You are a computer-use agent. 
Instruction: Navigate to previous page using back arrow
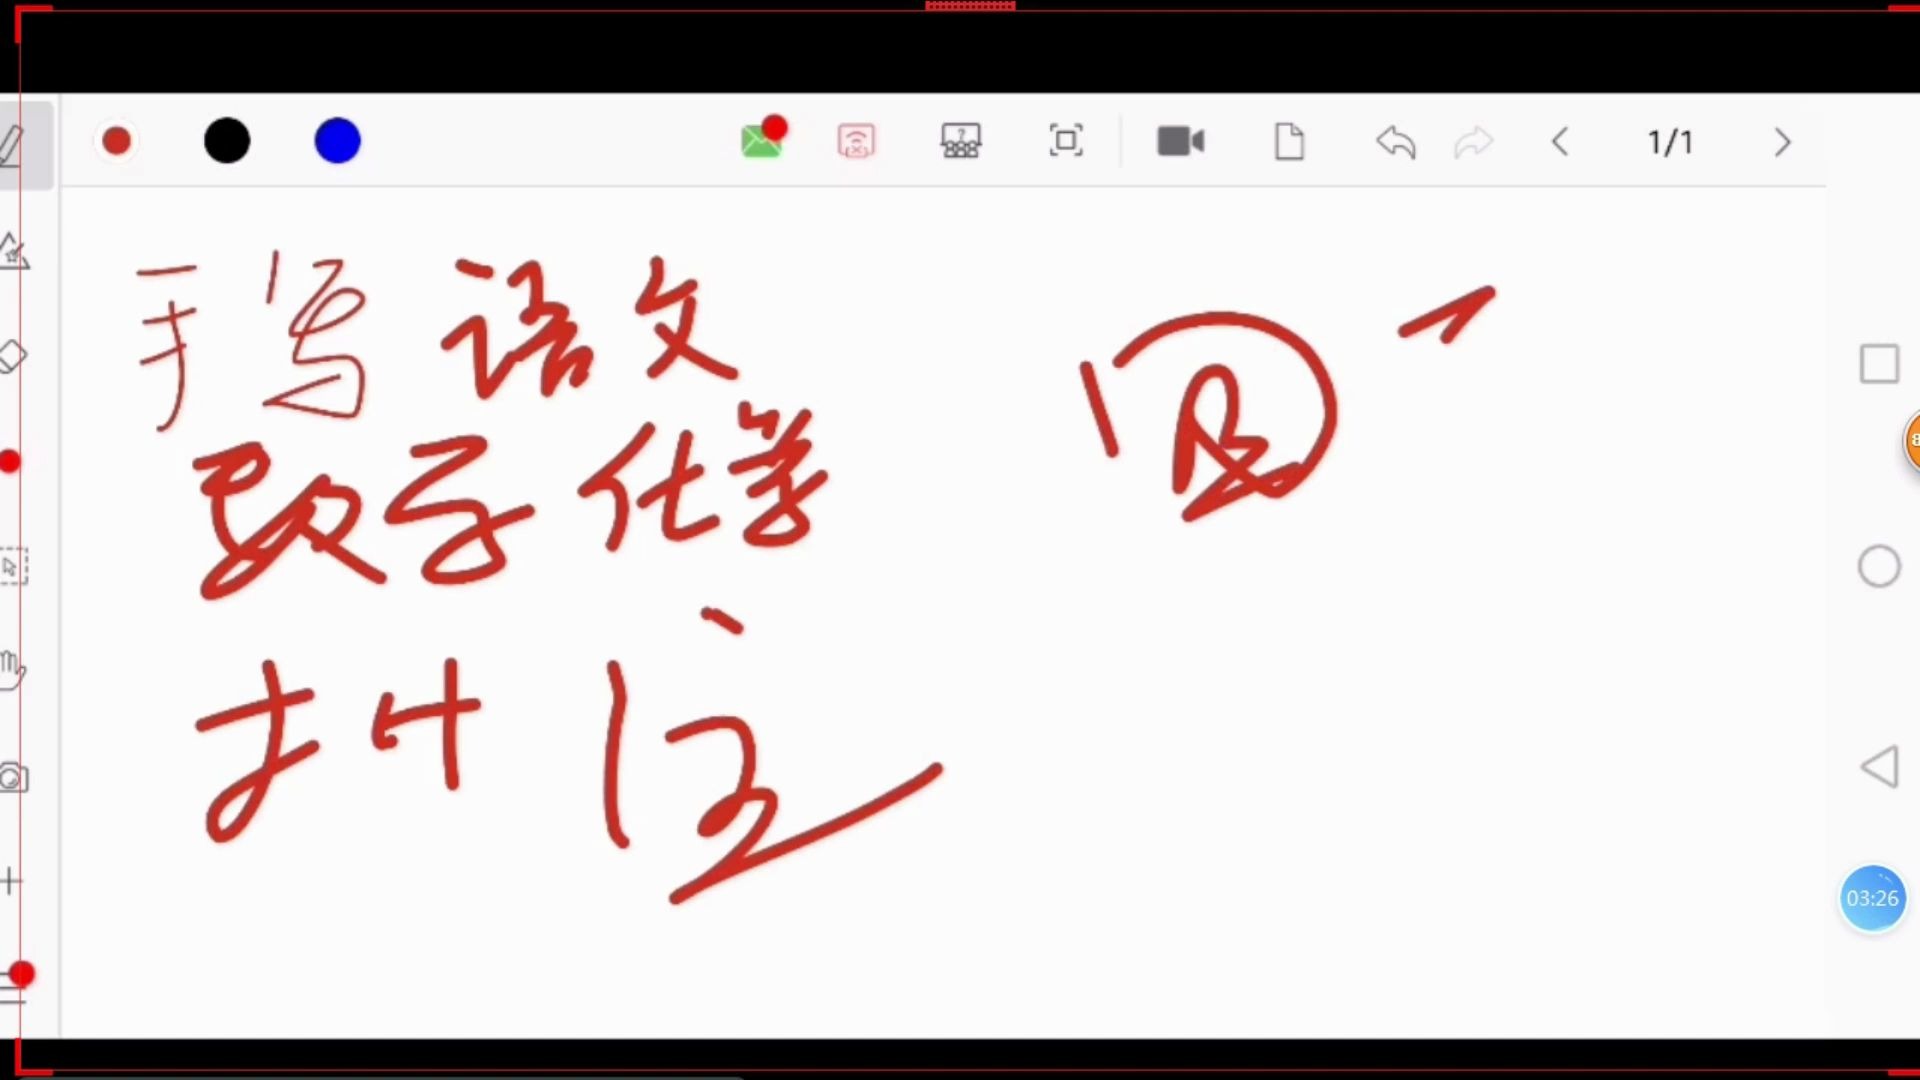pos(1561,141)
